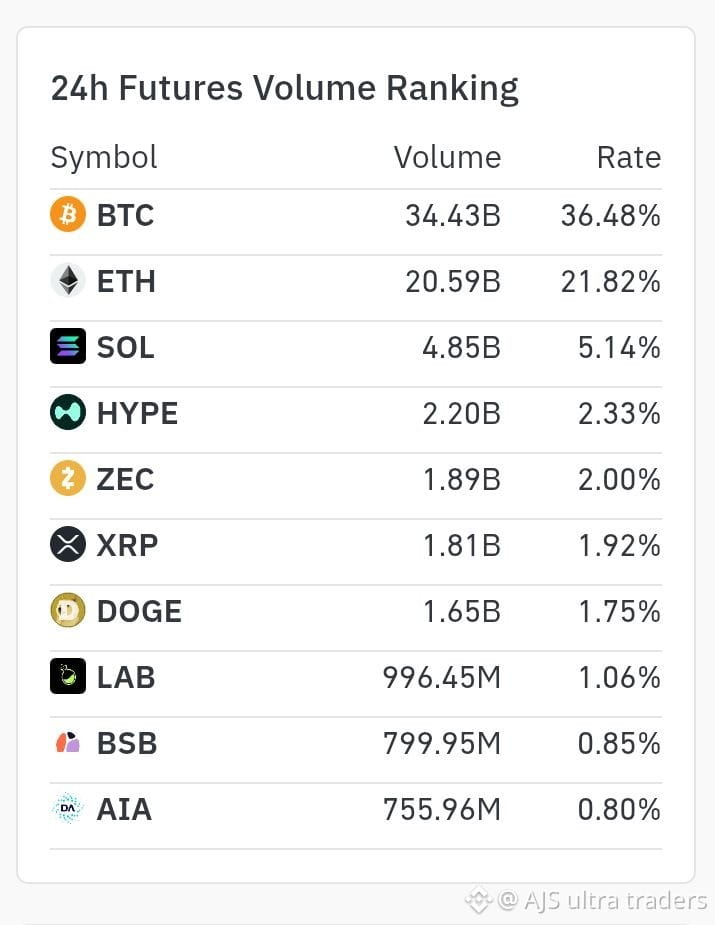This screenshot has height=925, width=715.
Task: Click the Symbol column header
Action: pos(104,158)
